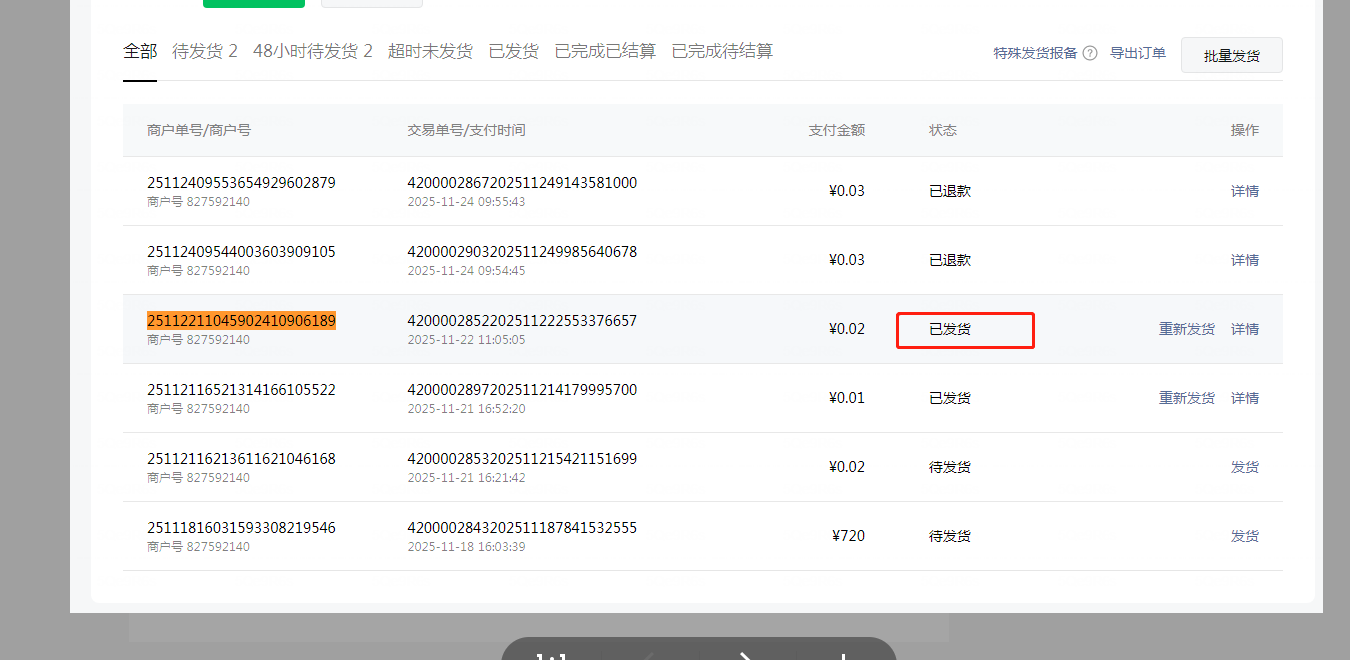Open 详情 for order 25112211045902410906189

click(1245, 329)
